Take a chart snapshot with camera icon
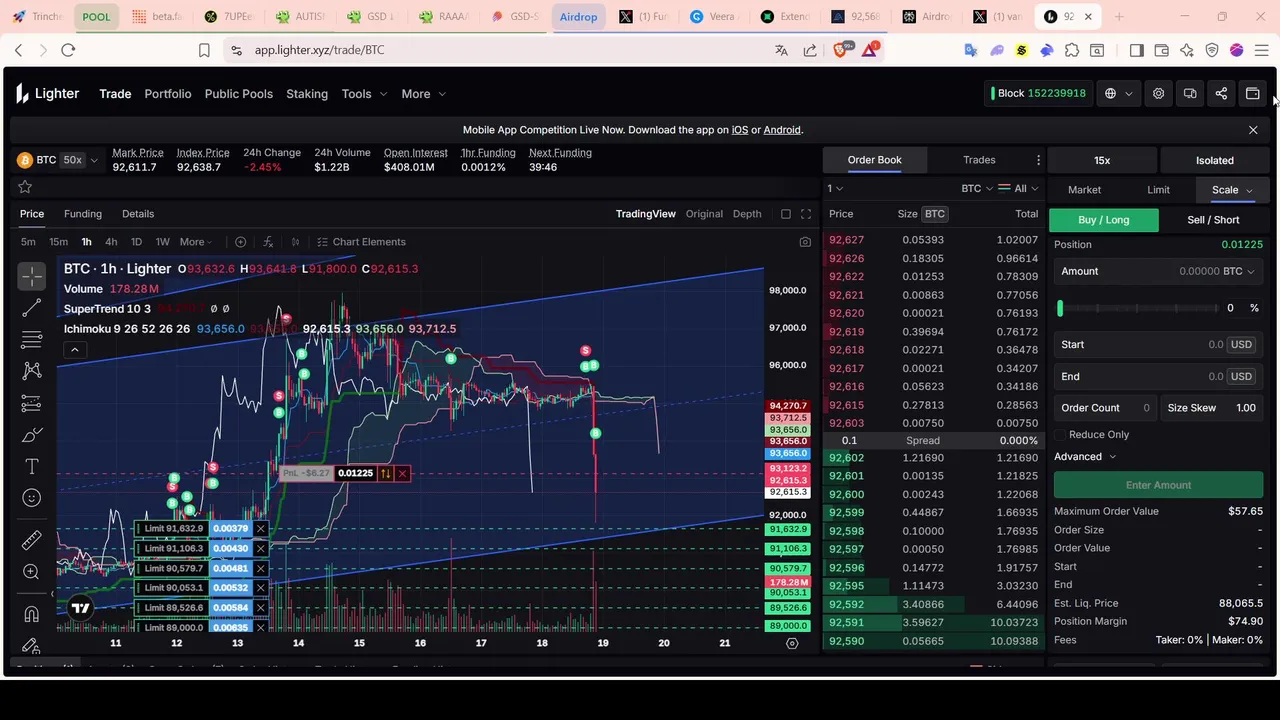 (x=805, y=242)
